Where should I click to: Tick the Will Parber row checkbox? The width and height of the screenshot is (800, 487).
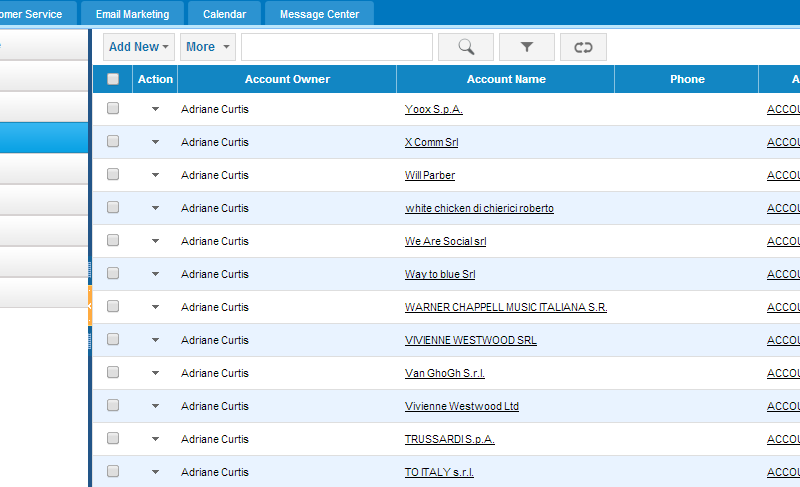(113, 174)
